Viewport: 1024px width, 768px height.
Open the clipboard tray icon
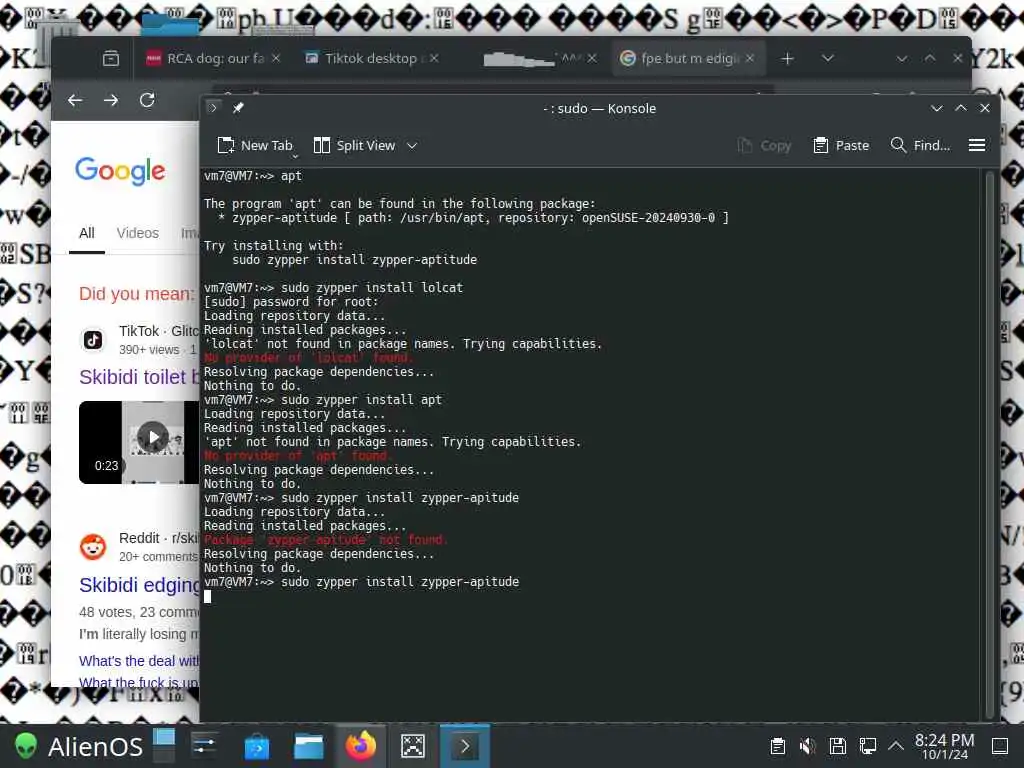tap(777, 746)
